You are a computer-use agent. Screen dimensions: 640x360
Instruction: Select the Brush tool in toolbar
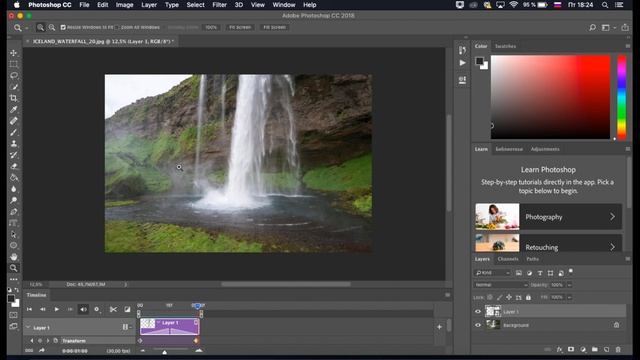tap(14, 132)
